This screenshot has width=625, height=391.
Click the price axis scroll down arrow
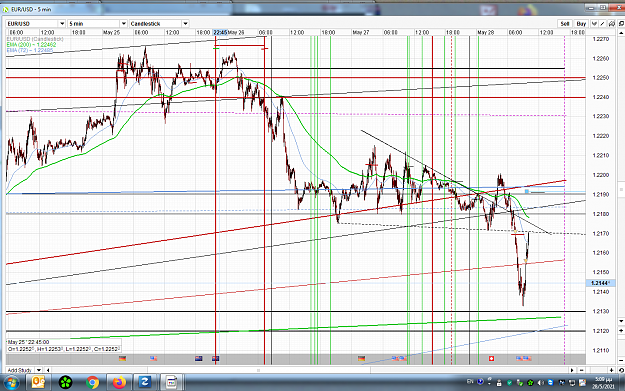621,321
